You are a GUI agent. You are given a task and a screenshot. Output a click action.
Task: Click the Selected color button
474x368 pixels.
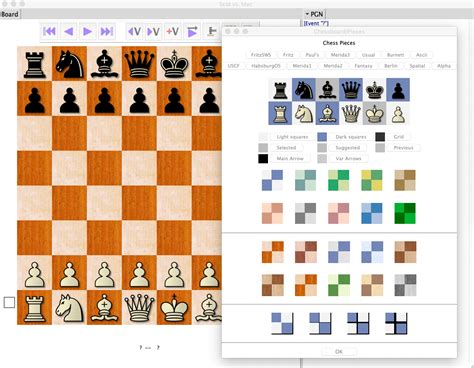286,148
